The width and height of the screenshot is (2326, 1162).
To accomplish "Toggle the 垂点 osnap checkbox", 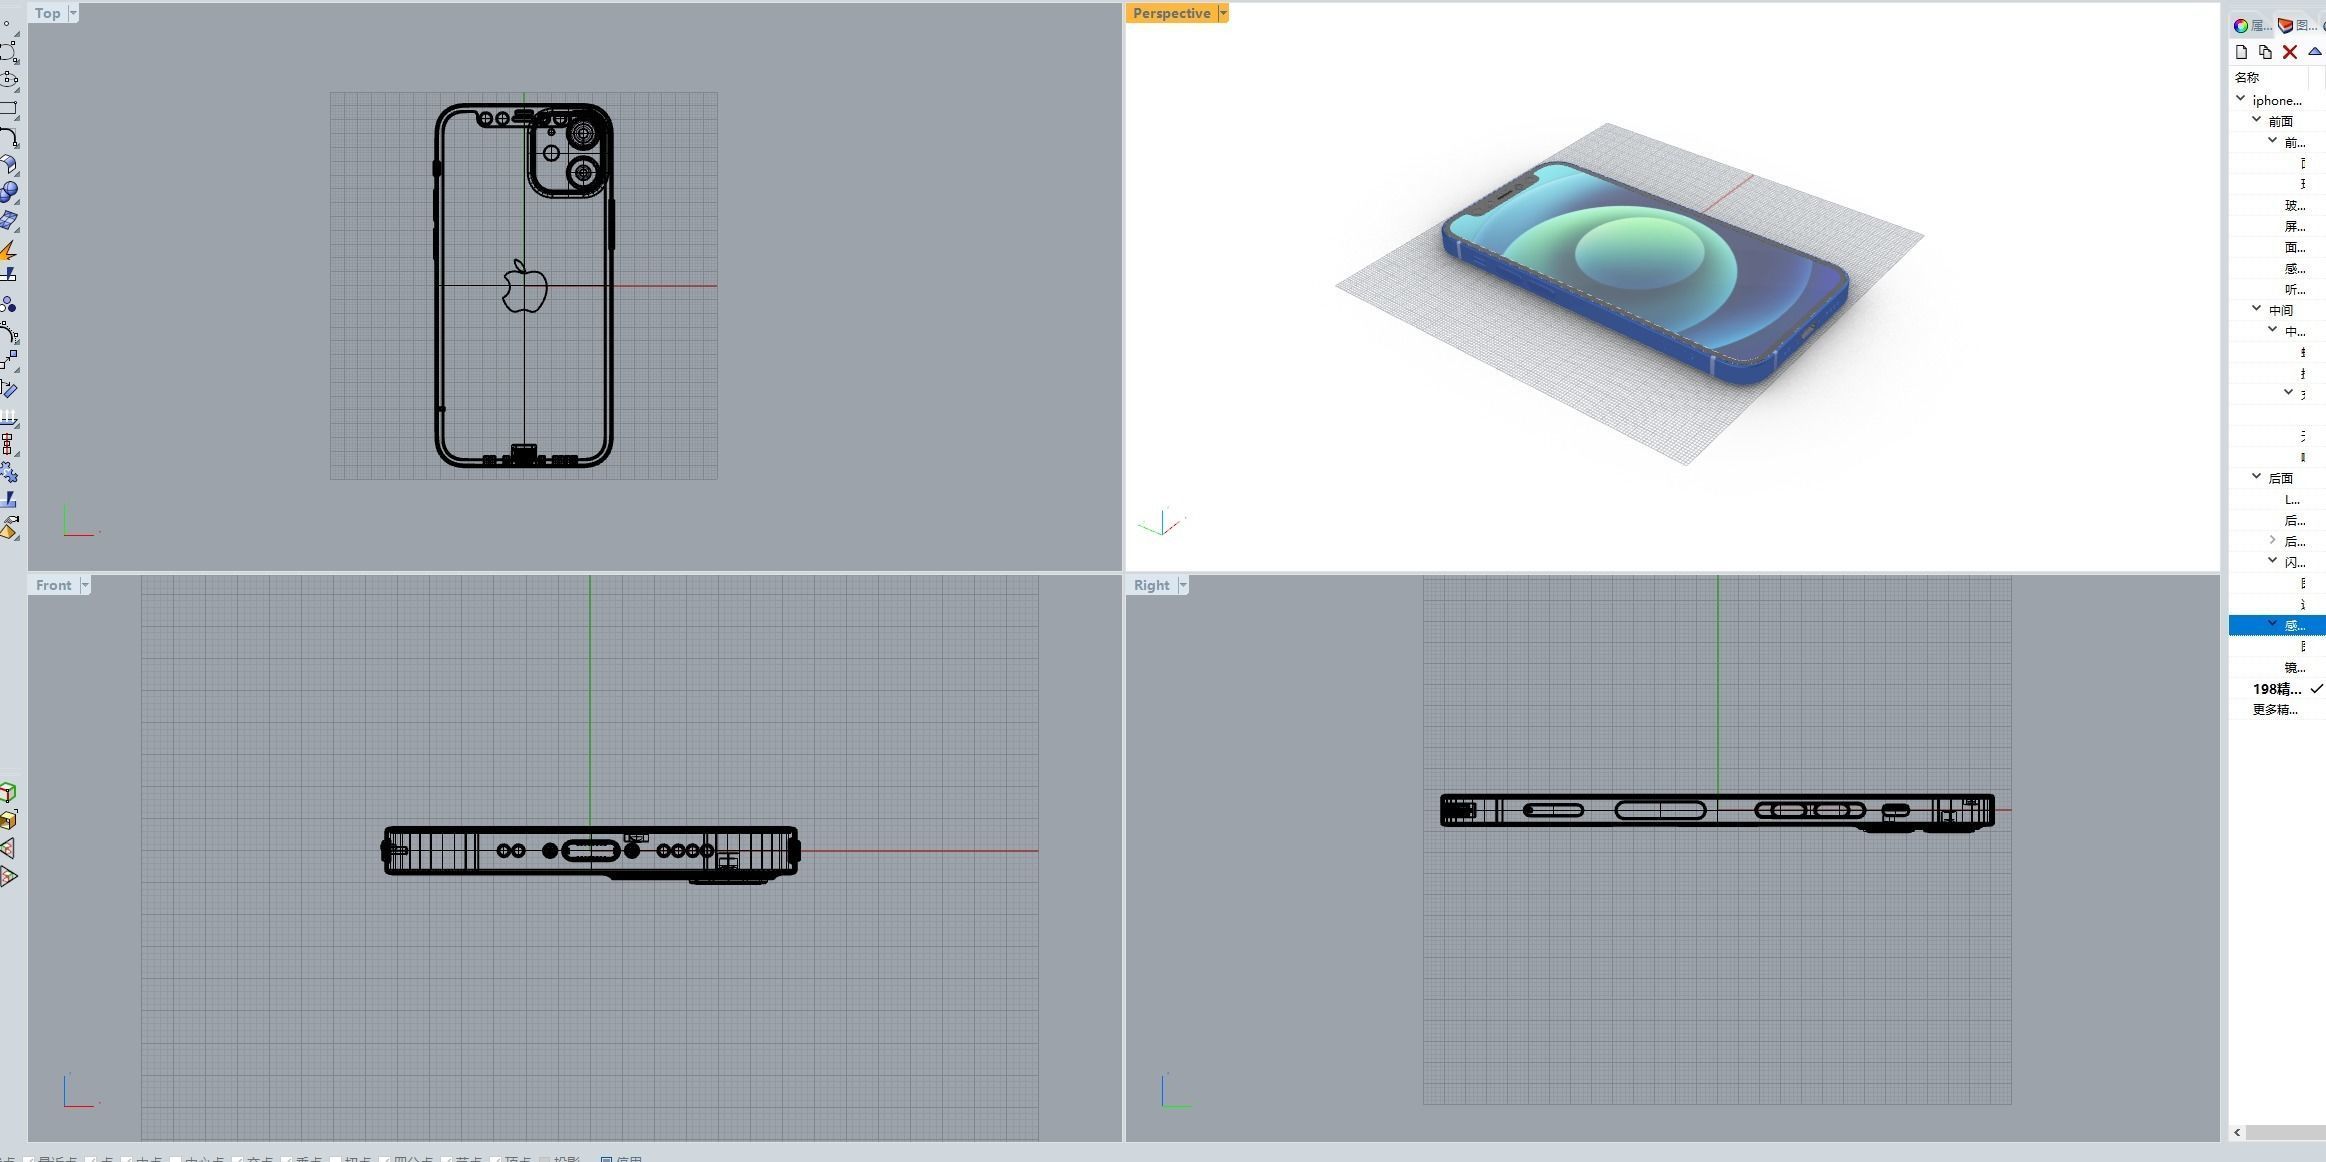I will click(x=287, y=1160).
